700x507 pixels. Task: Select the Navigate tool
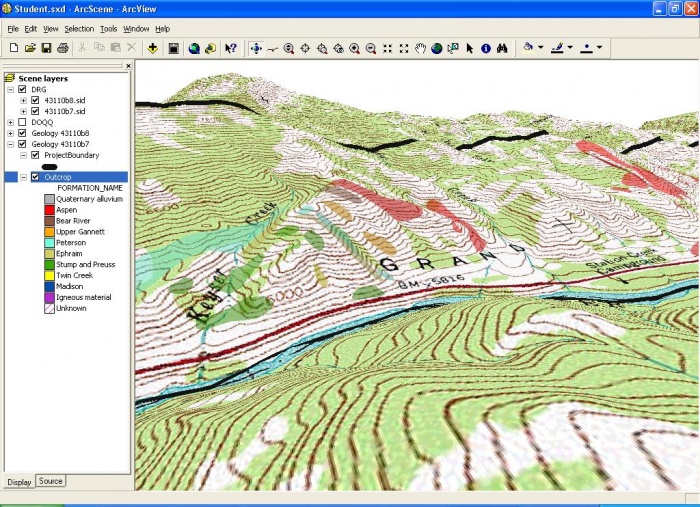[x=255, y=48]
